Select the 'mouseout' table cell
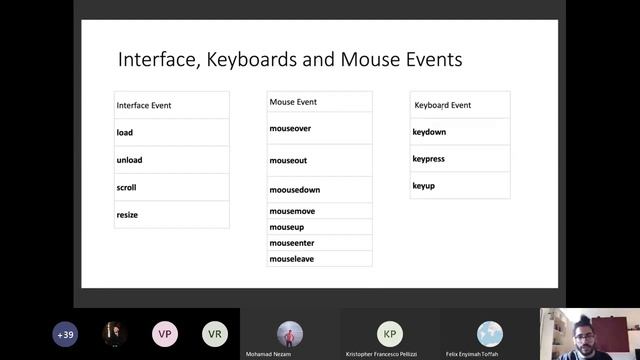 320,160
